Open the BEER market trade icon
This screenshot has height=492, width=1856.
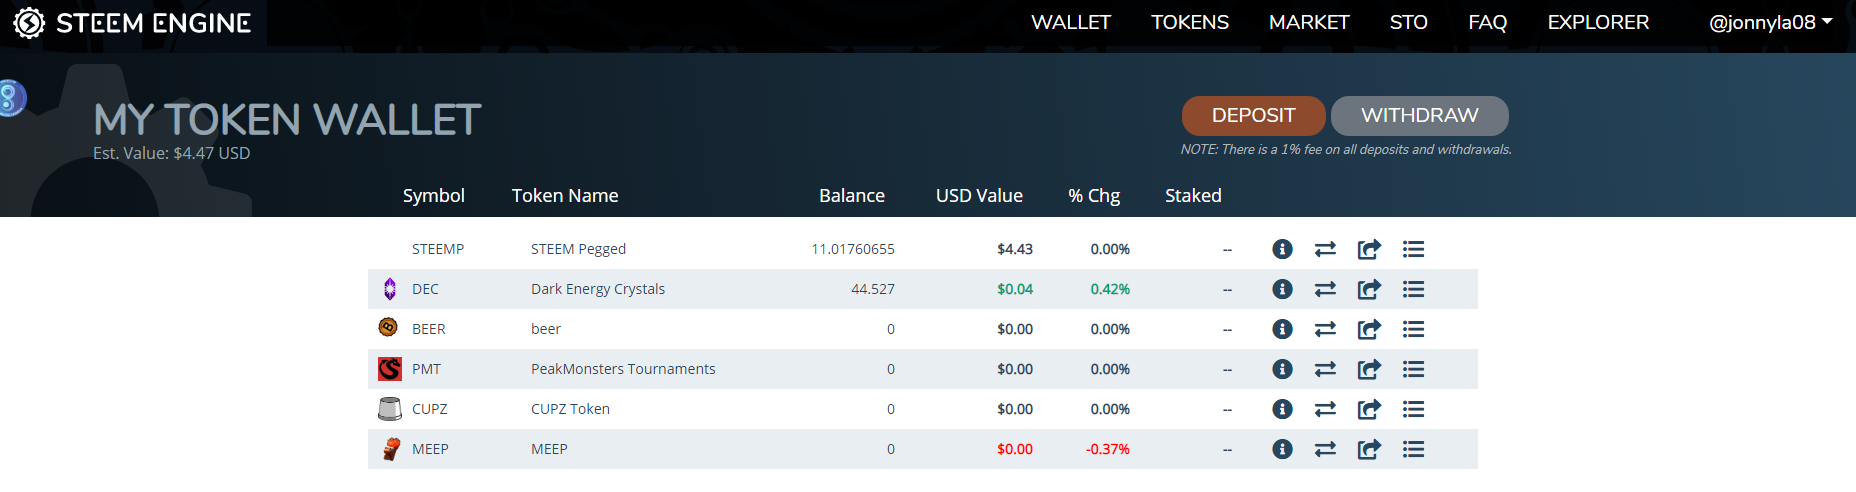click(x=1325, y=329)
